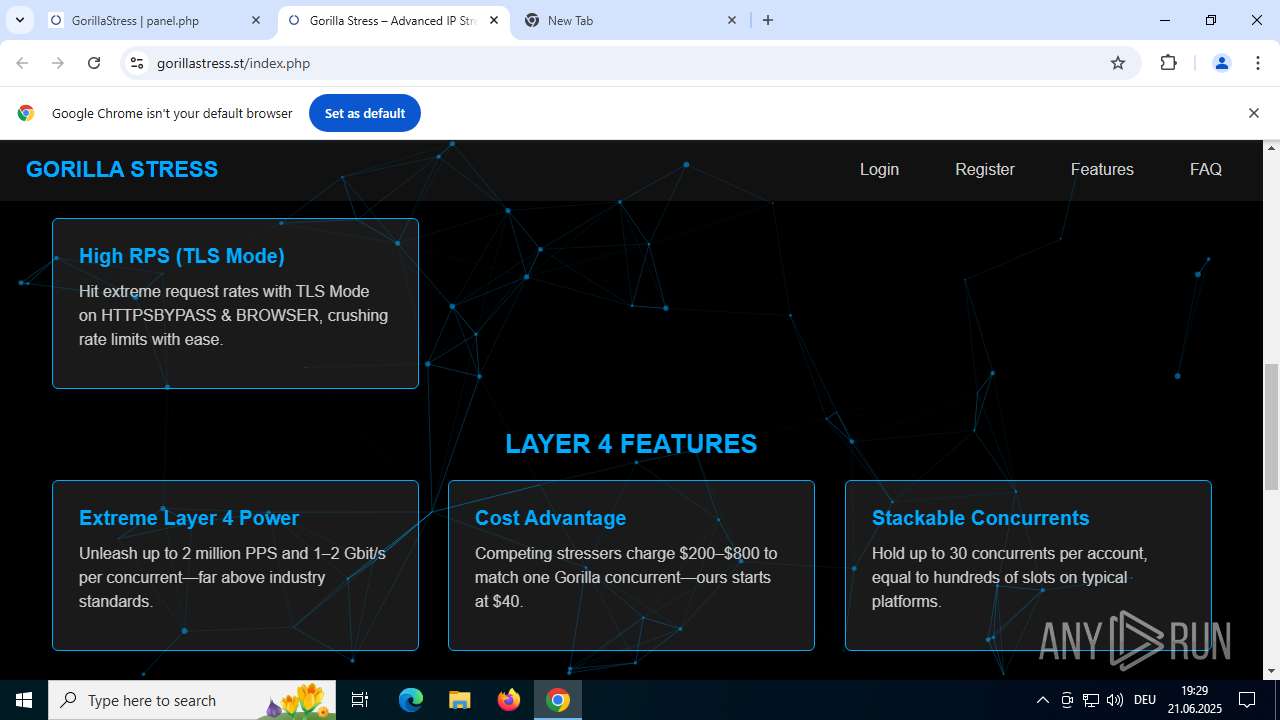Open Windows Start menu
Image resolution: width=1280 pixels, height=720 pixels.
pyautogui.click(x=24, y=700)
